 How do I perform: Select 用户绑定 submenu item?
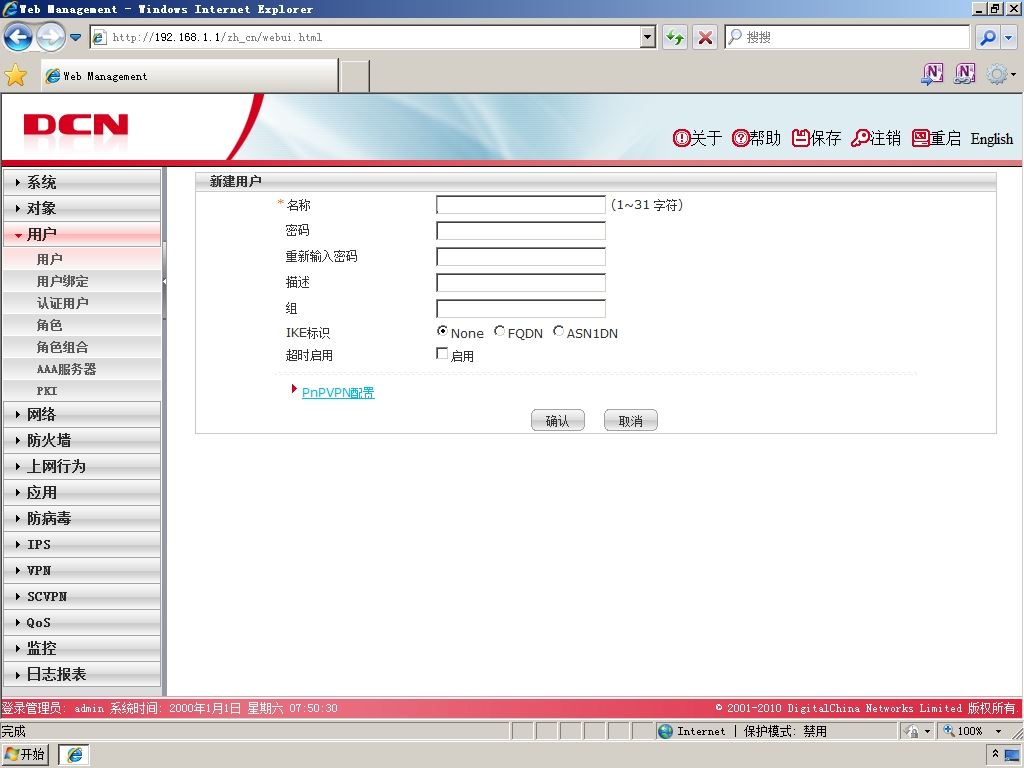click(x=82, y=281)
